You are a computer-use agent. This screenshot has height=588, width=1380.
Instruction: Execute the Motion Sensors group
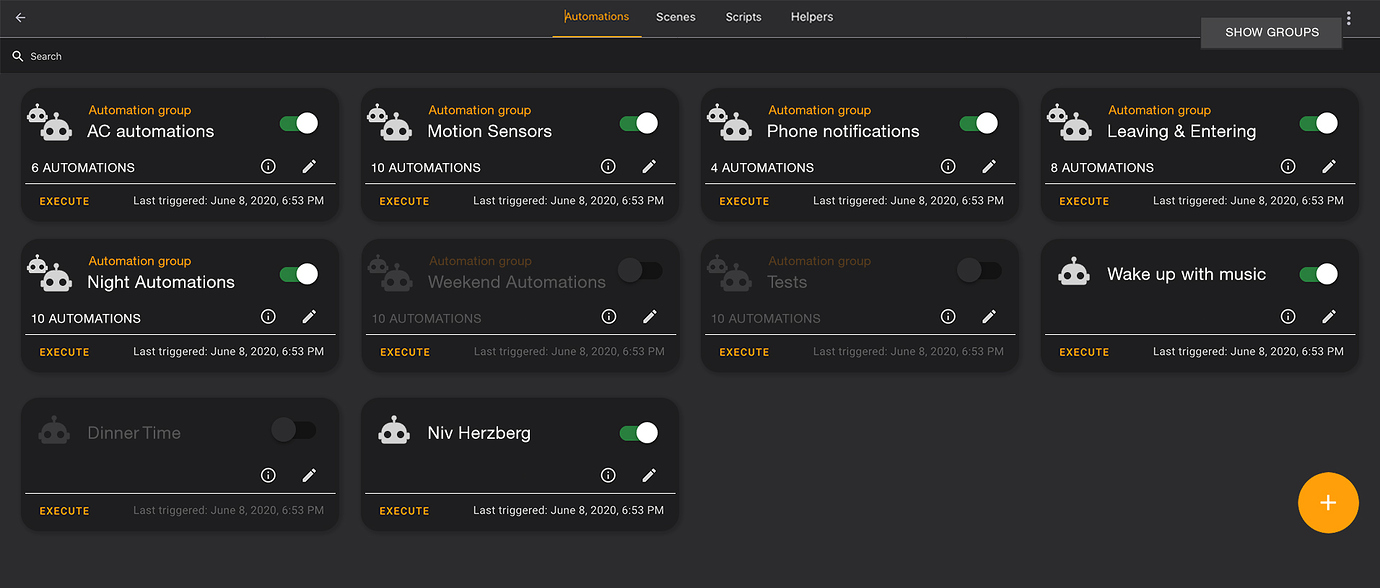(405, 201)
